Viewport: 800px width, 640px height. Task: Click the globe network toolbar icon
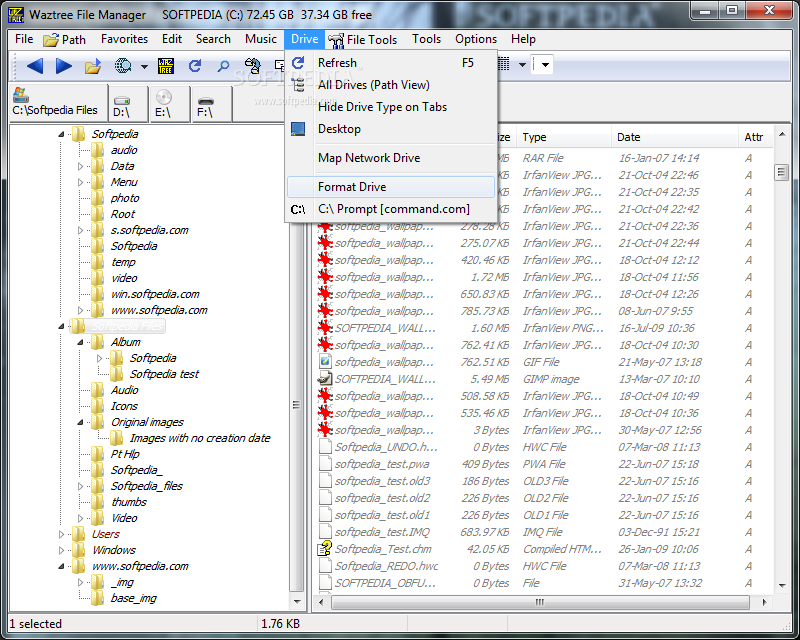click(x=123, y=66)
